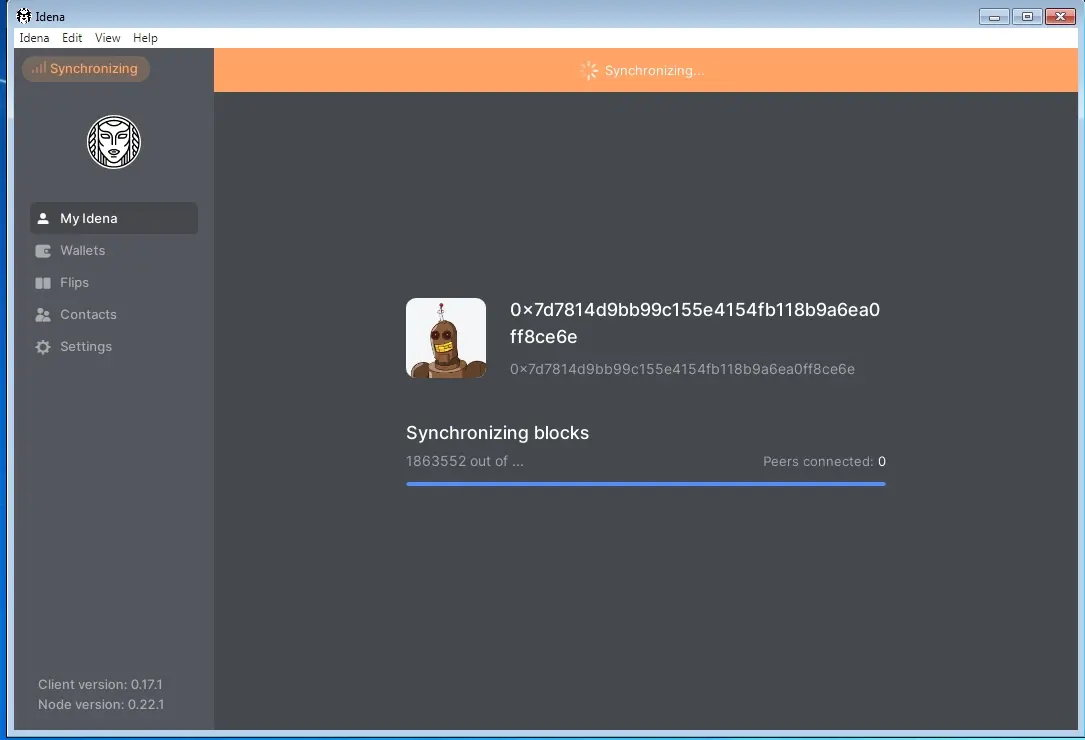
Task: Open the Edit menu
Action: coord(72,38)
